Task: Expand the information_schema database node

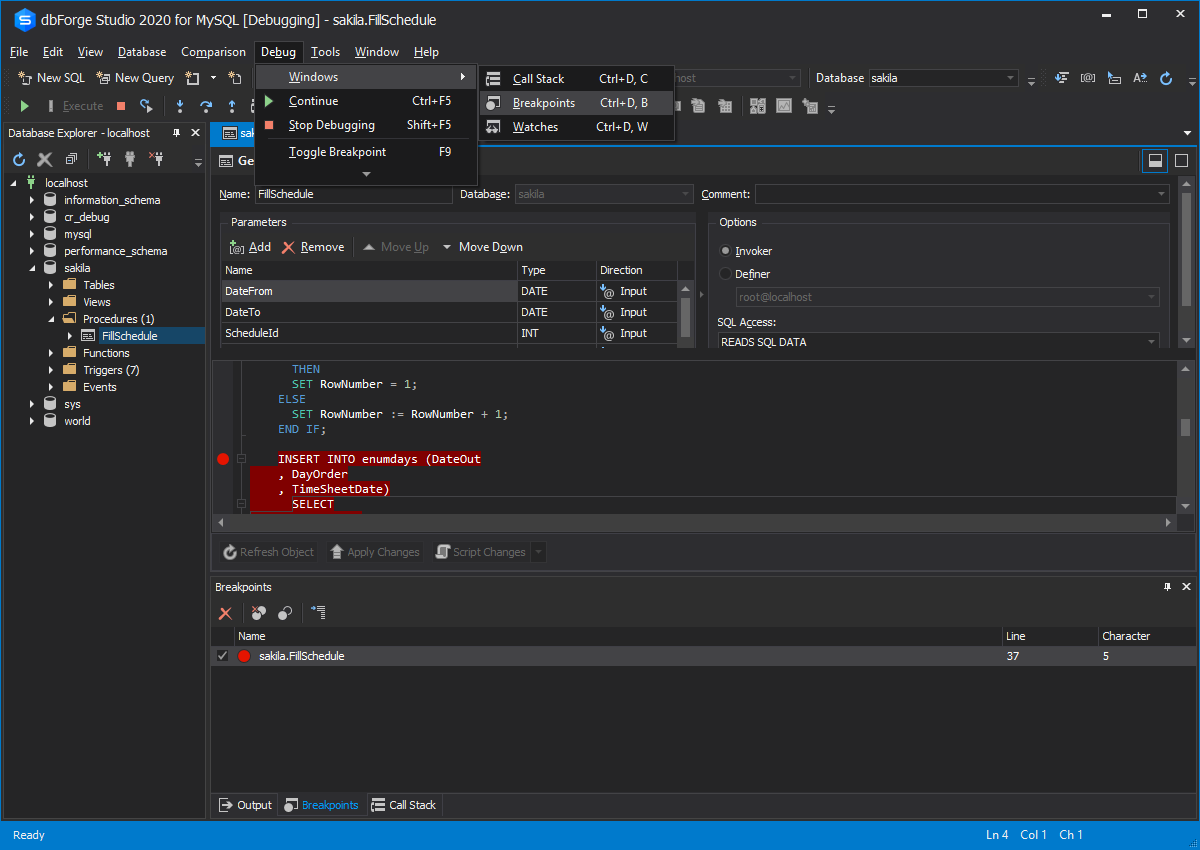Action: pos(33,200)
